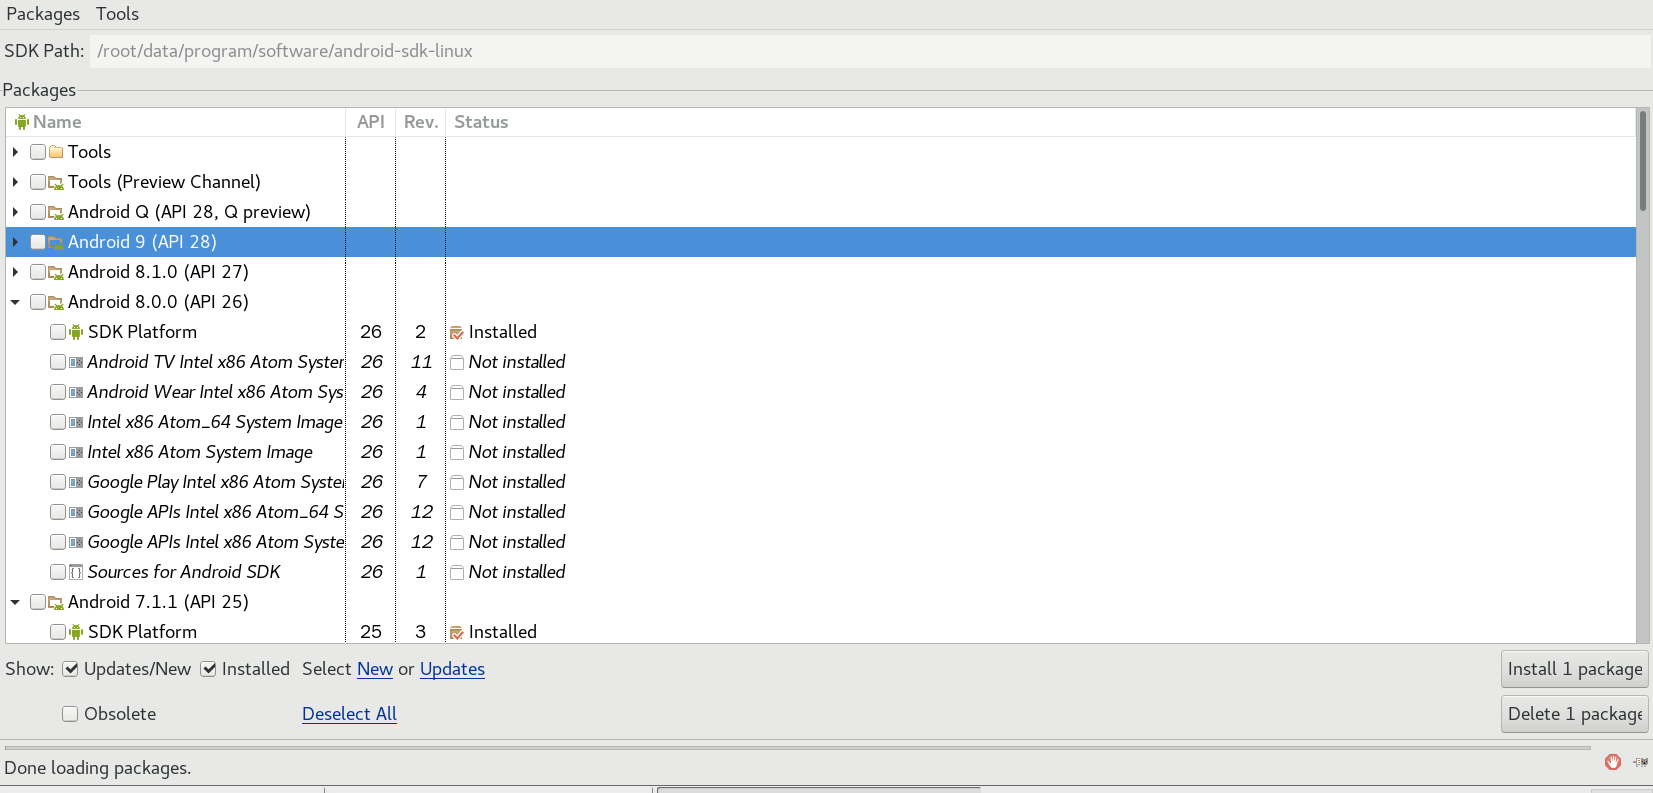Click the package list vertical scrollbar
Image resolution: width=1653 pixels, height=793 pixels.
tap(1642, 400)
